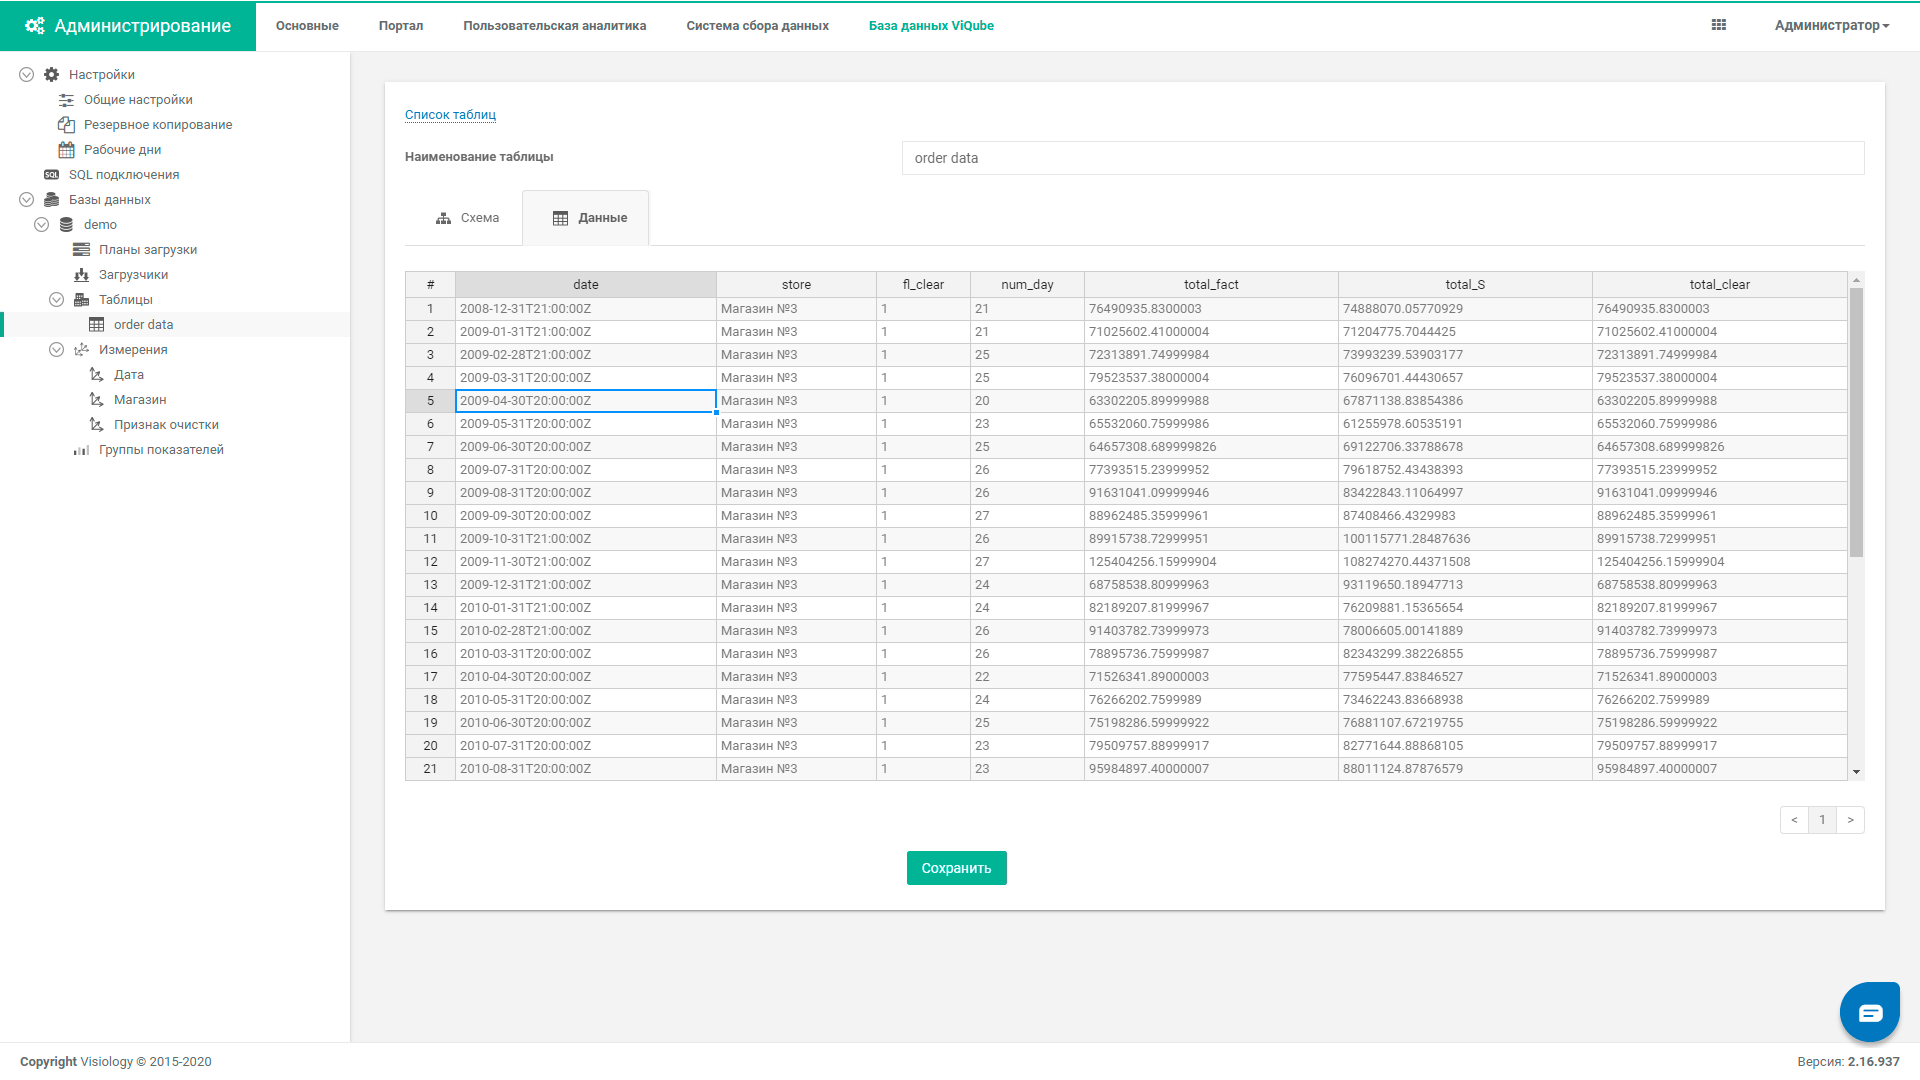This screenshot has width=1920, height=1080.
Task: Click the order data table icon
Action: coord(97,325)
